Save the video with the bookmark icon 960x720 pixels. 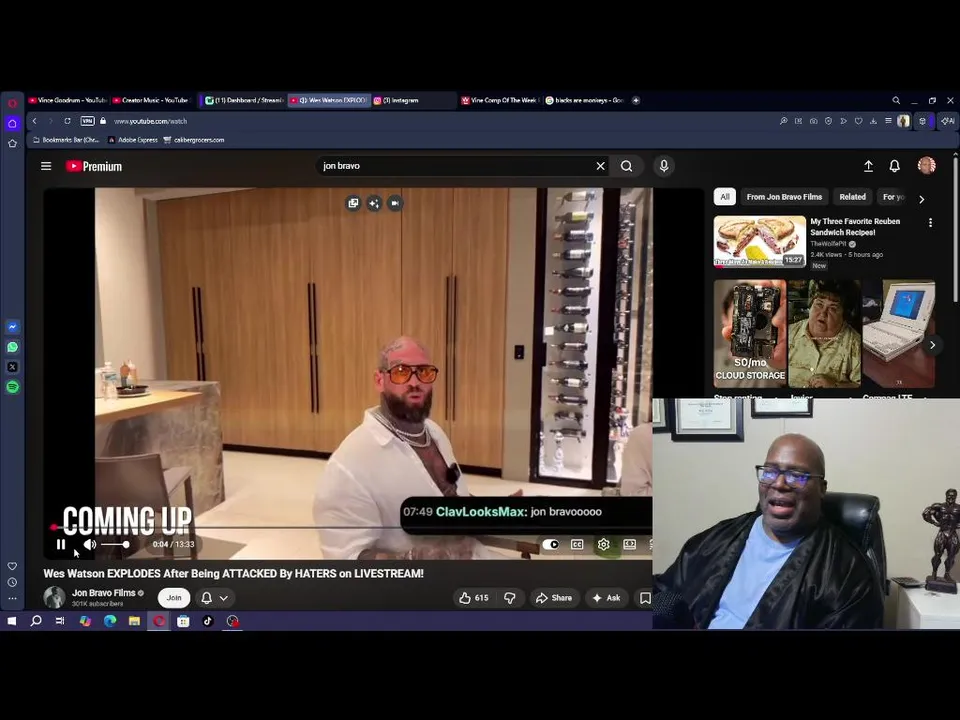[645, 598]
